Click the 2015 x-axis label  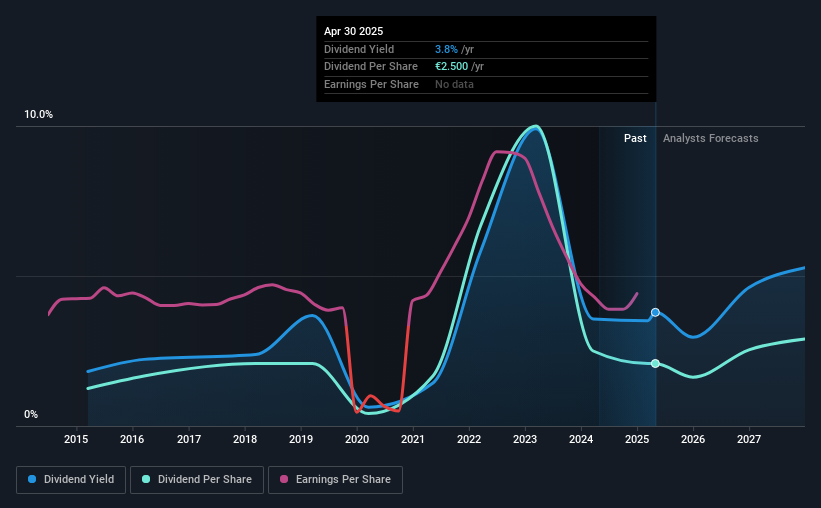tap(76, 439)
